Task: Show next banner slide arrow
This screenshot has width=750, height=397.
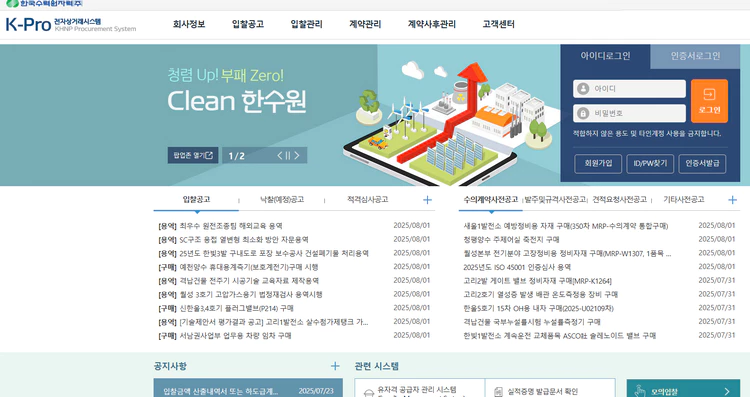Action: [x=297, y=155]
